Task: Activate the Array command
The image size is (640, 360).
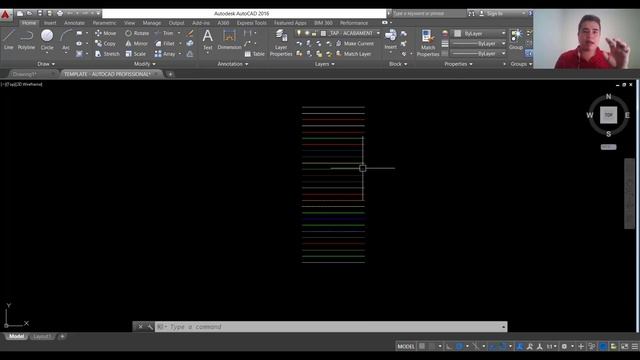Action: tap(165, 54)
